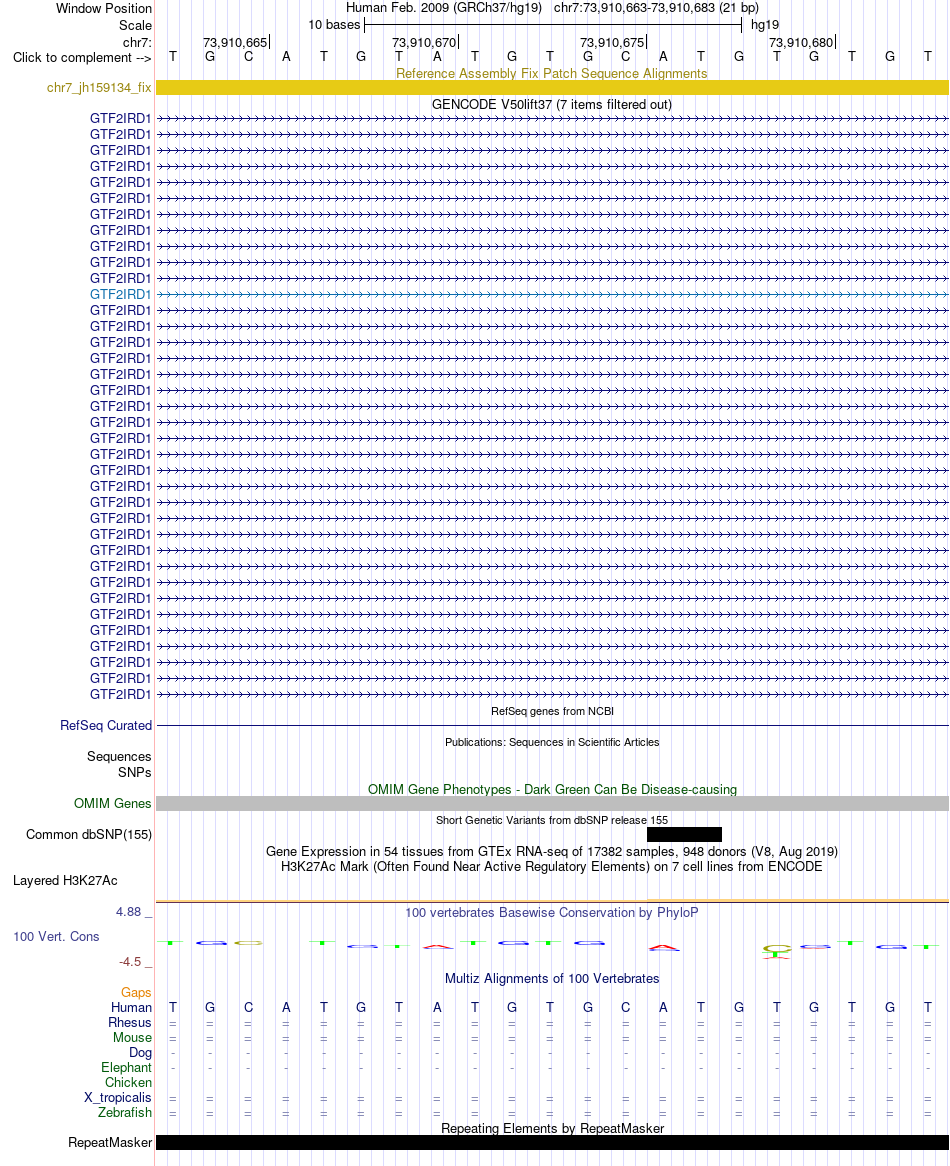Click 'Multiz Alignments of 100 Vertebrates' title

pyautogui.click(x=552, y=979)
